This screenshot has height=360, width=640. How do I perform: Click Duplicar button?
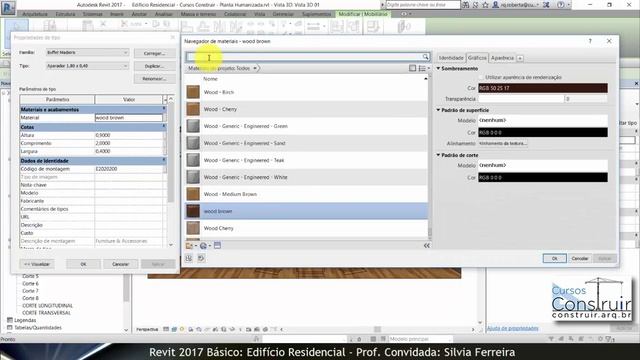tap(154, 66)
